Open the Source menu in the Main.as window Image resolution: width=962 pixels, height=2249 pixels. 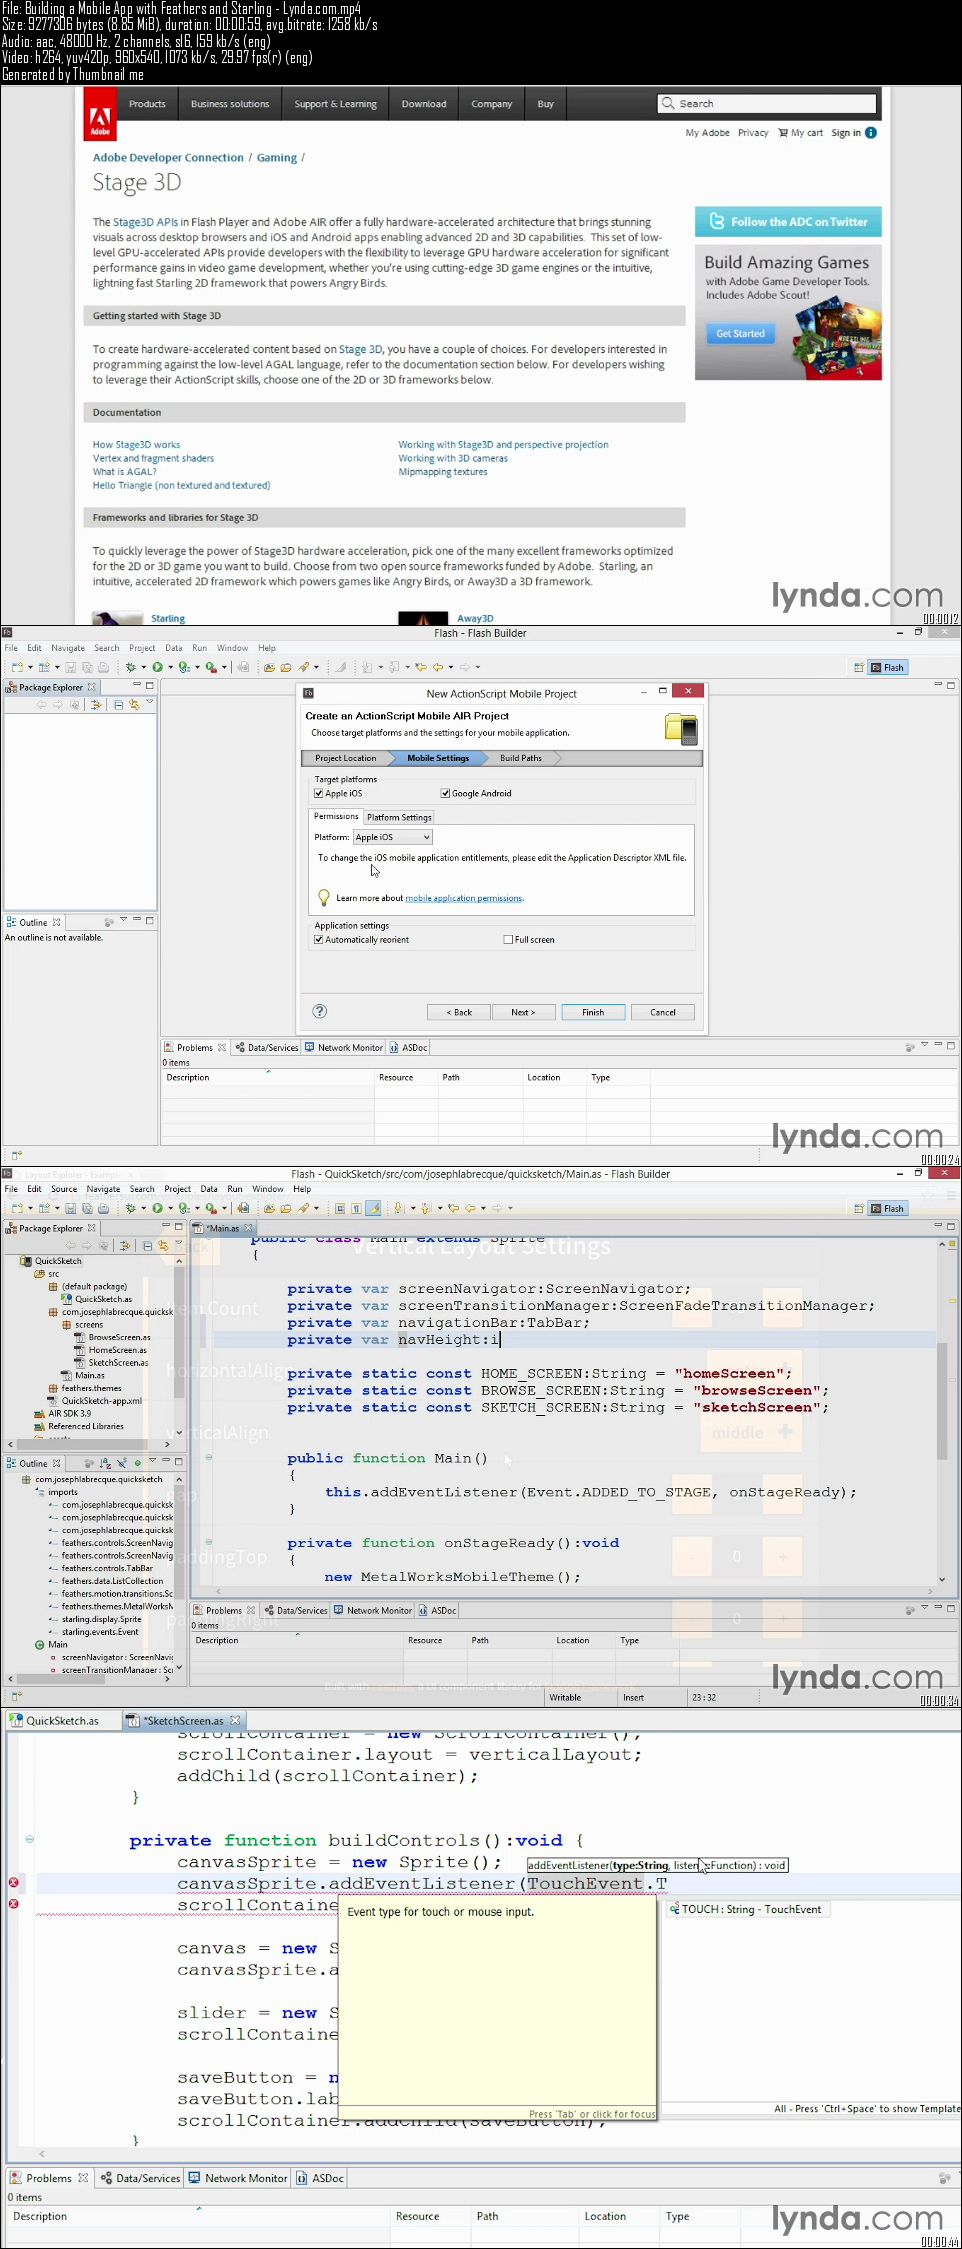pyautogui.click(x=64, y=1189)
